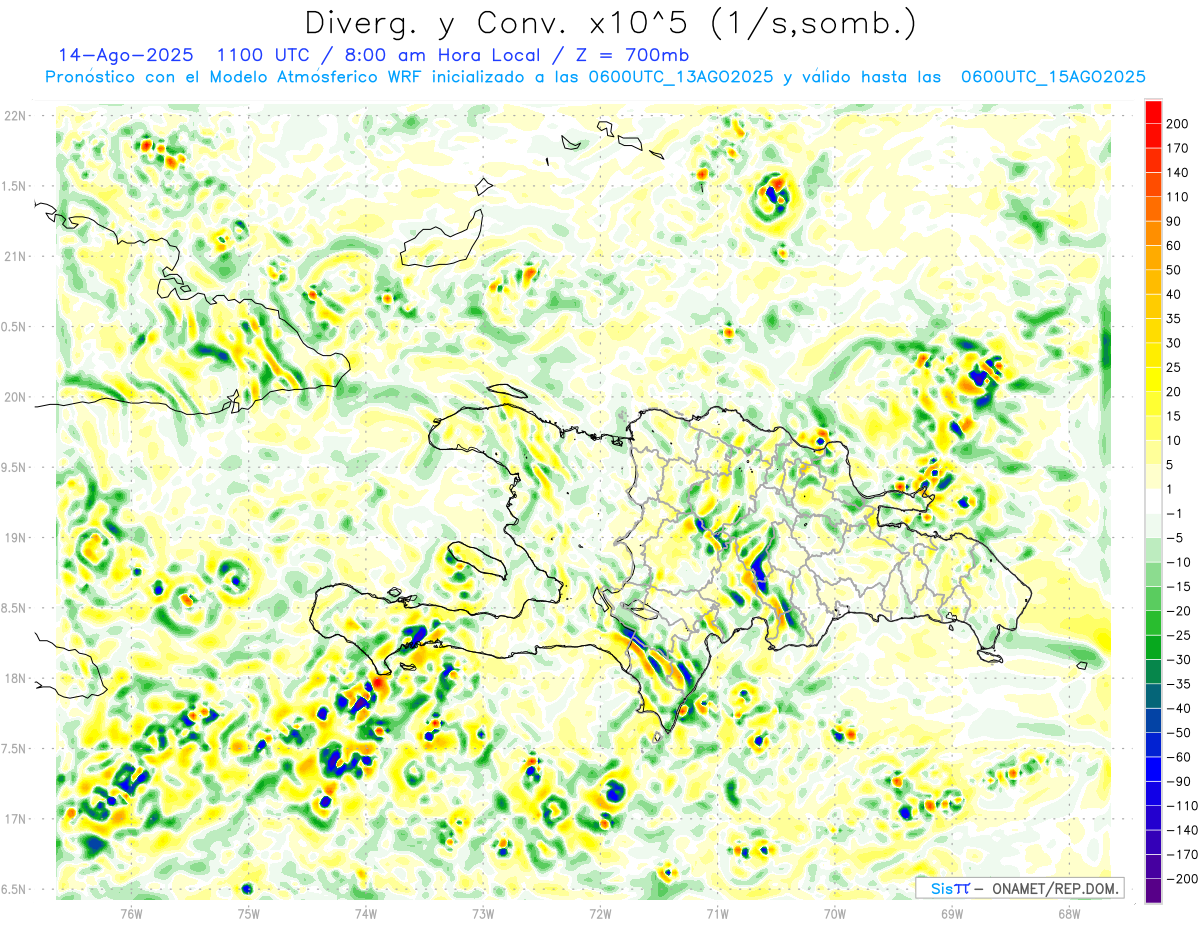The height and width of the screenshot is (927, 1200).
Task: Click the '74W' longitude label
Action: point(365,914)
